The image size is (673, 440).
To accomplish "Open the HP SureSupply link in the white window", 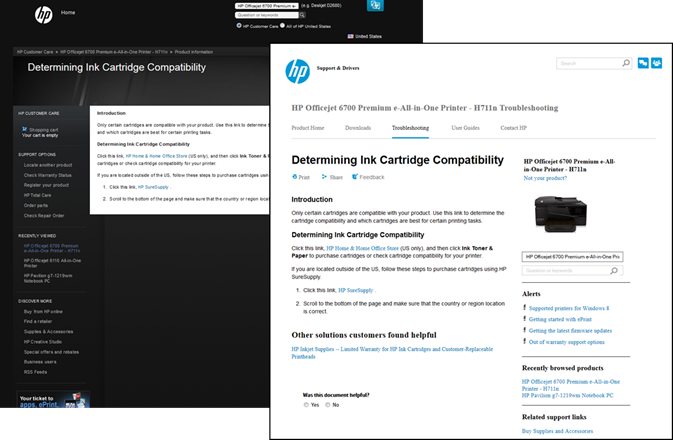I will 356,290.
